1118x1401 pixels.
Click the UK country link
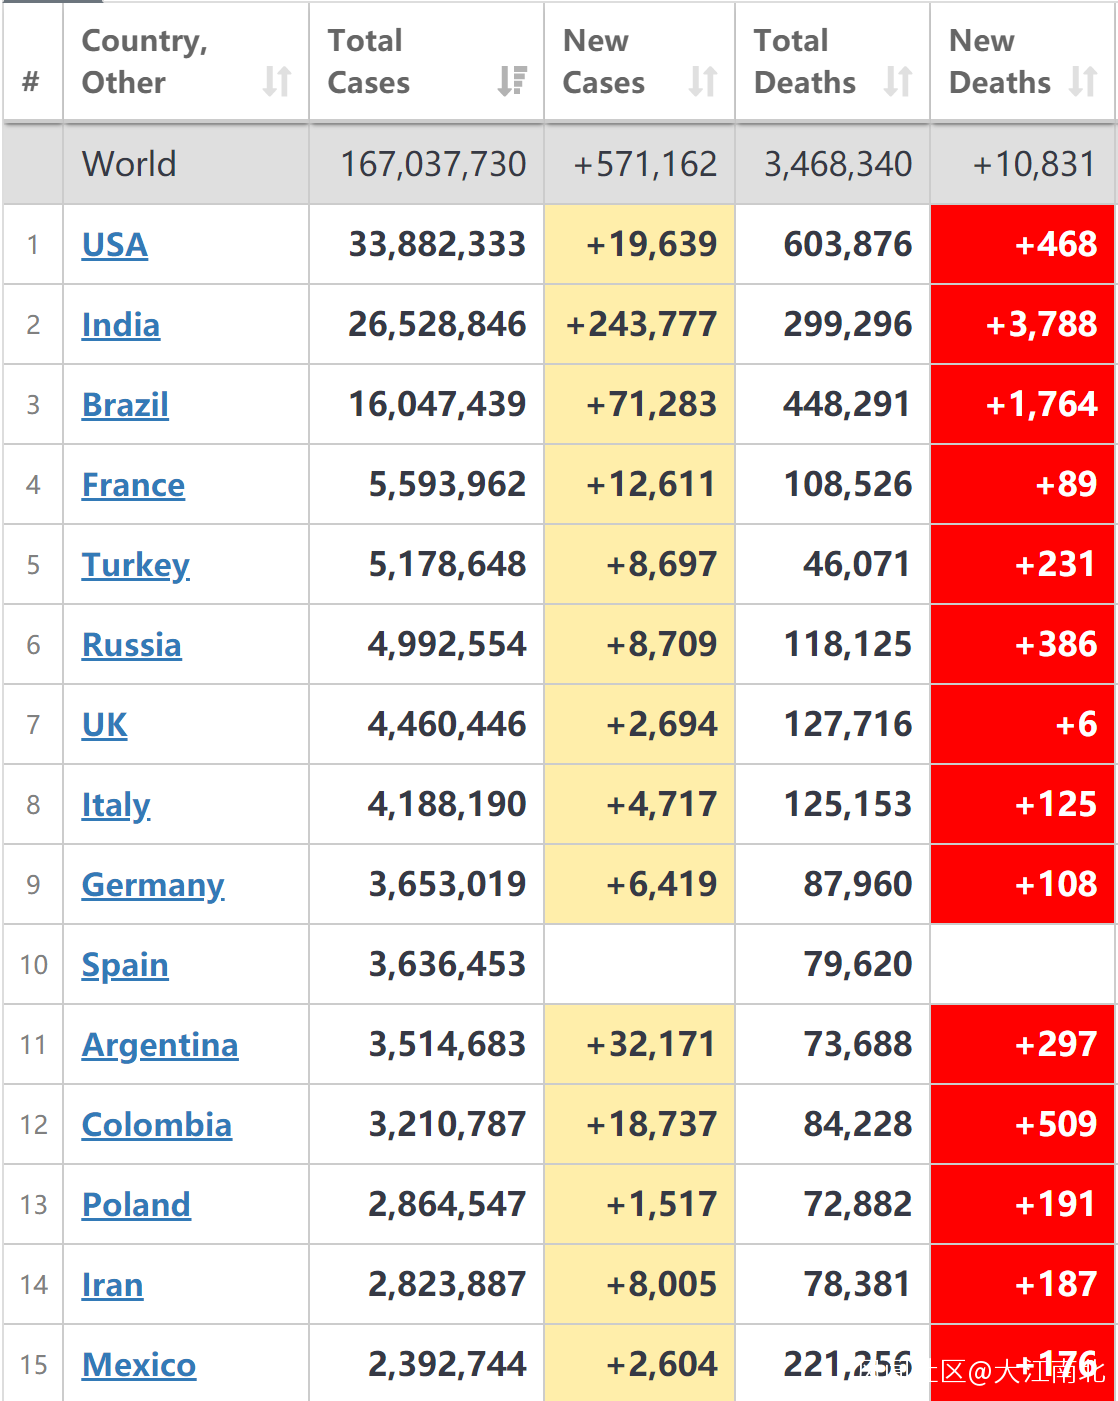[105, 725]
